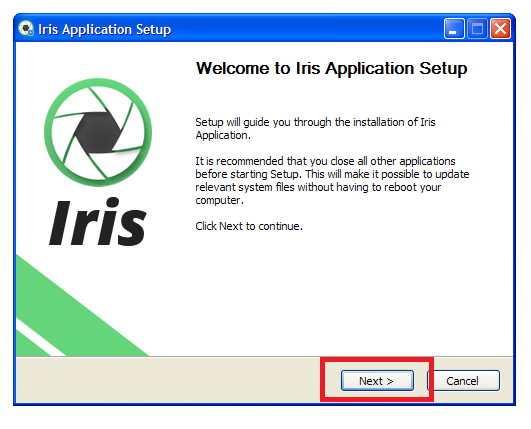
Task: Close the setup window with red X
Action: point(500,28)
